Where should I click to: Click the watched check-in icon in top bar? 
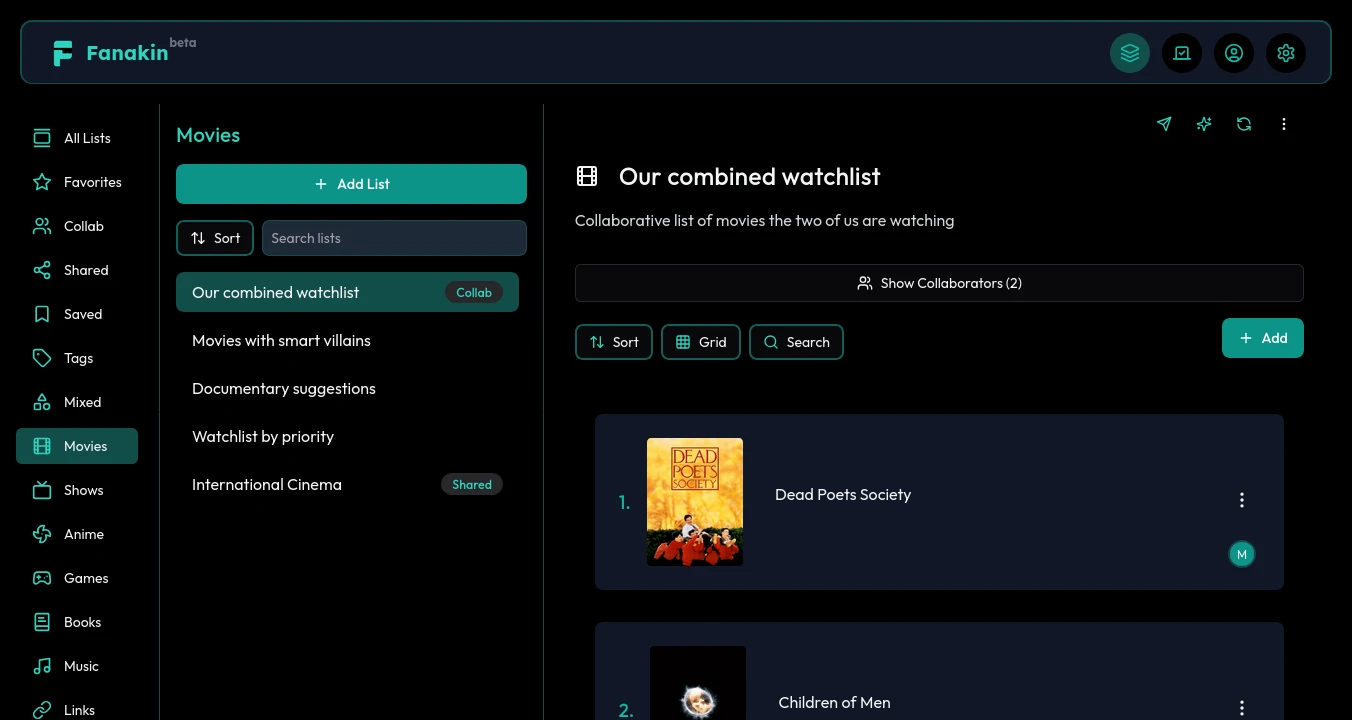pos(1182,53)
